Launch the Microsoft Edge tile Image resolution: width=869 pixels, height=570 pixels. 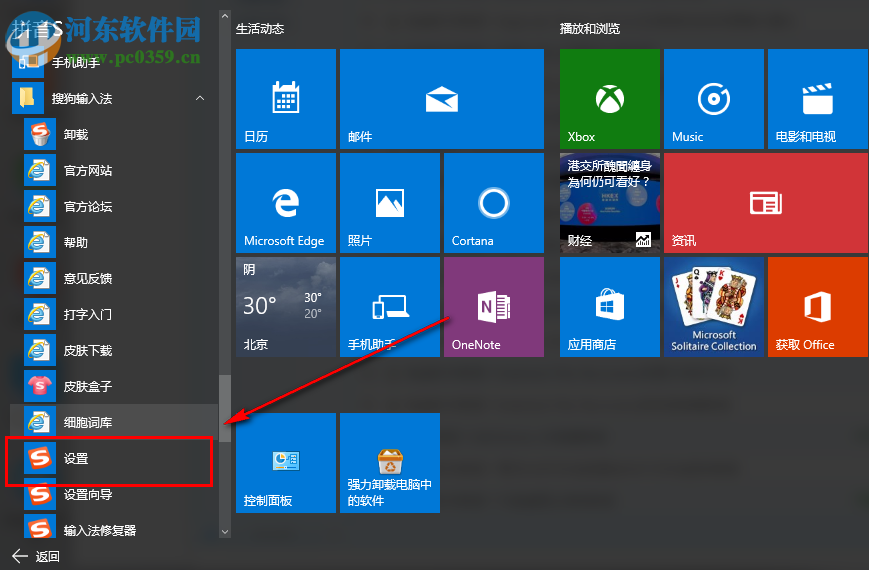286,203
